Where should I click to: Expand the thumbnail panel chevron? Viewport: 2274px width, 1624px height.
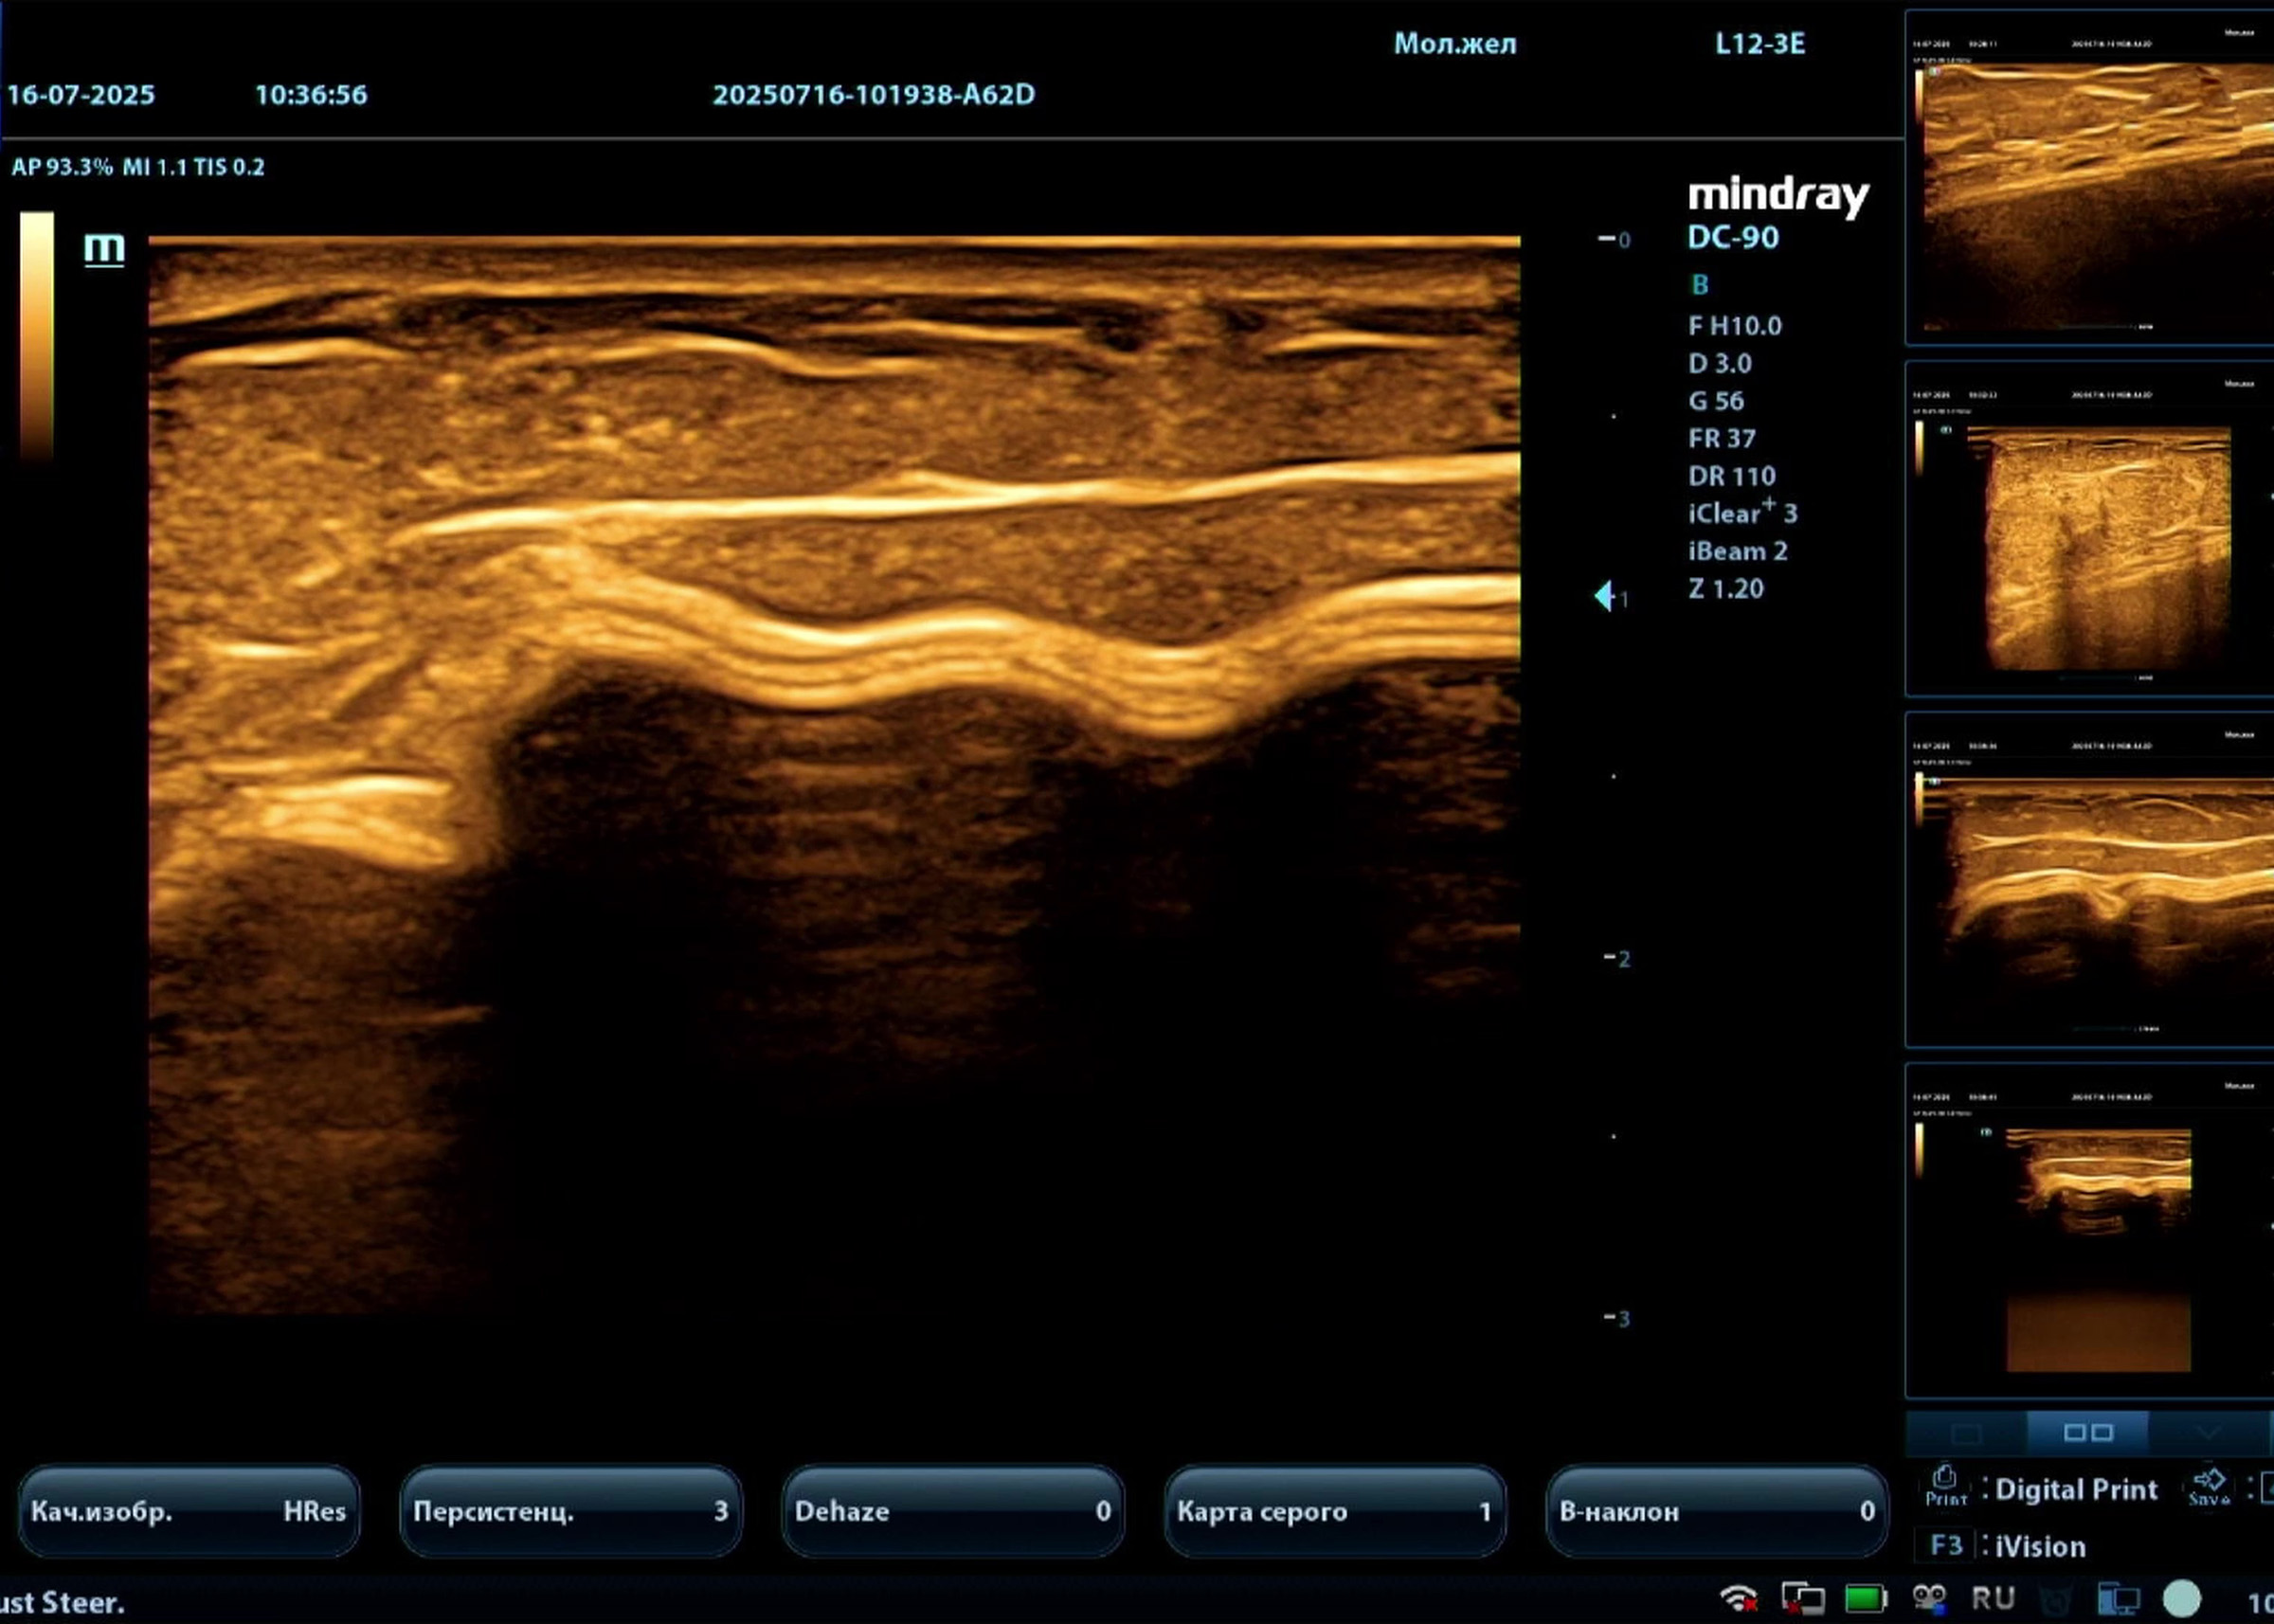coord(2208,1433)
